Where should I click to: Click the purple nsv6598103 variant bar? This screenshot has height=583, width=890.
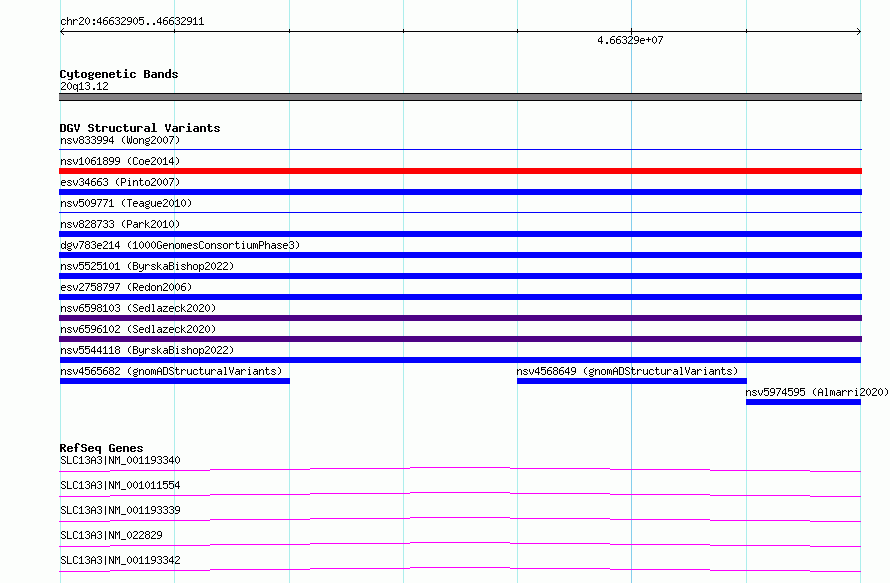(460, 318)
